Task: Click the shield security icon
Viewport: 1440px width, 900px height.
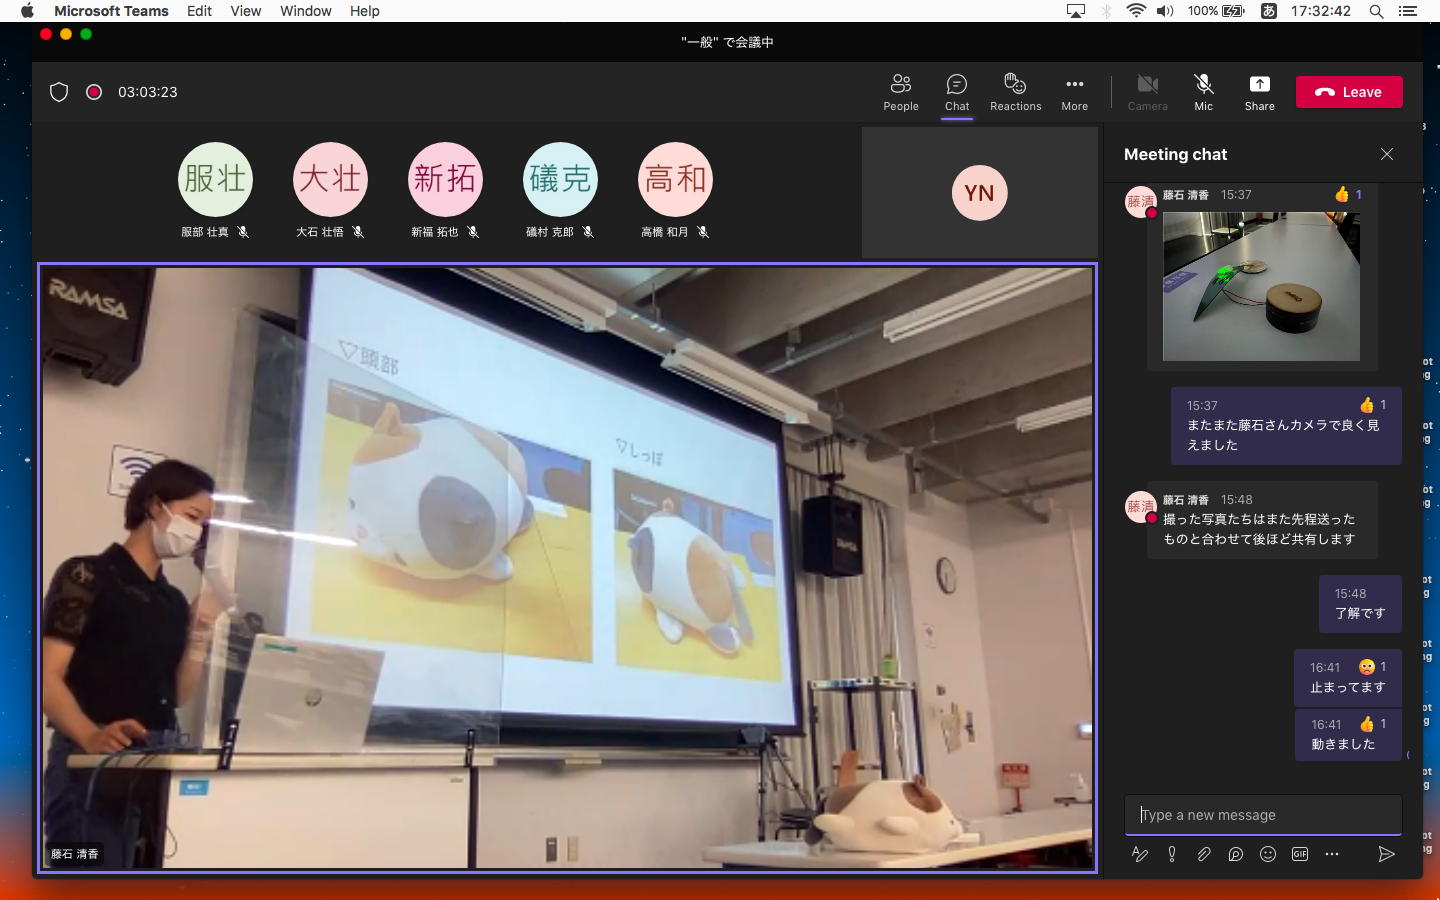Action: (59, 92)
